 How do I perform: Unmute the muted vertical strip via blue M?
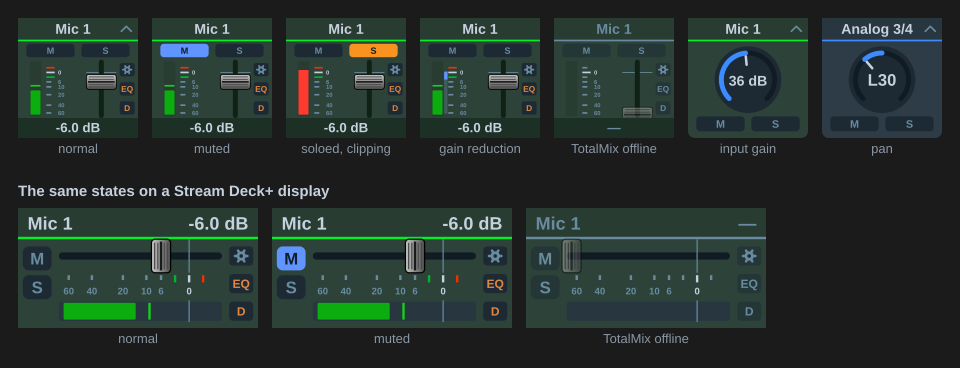click(x=184, y=50)
